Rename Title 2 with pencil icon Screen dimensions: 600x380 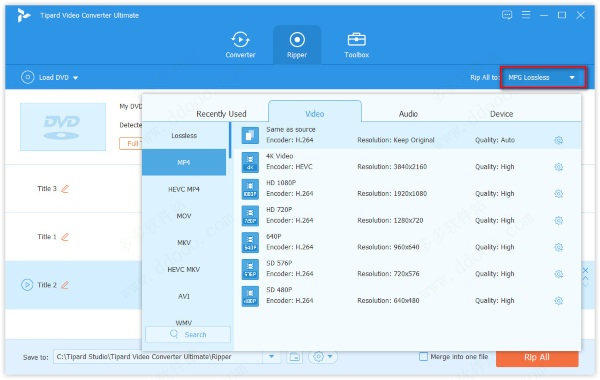(x=65, y=285)
